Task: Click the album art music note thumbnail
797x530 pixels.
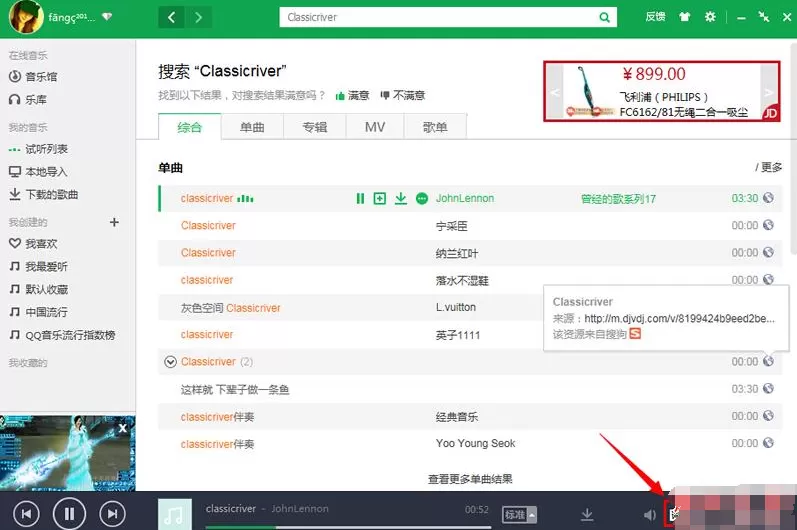Action: (174, 514)
